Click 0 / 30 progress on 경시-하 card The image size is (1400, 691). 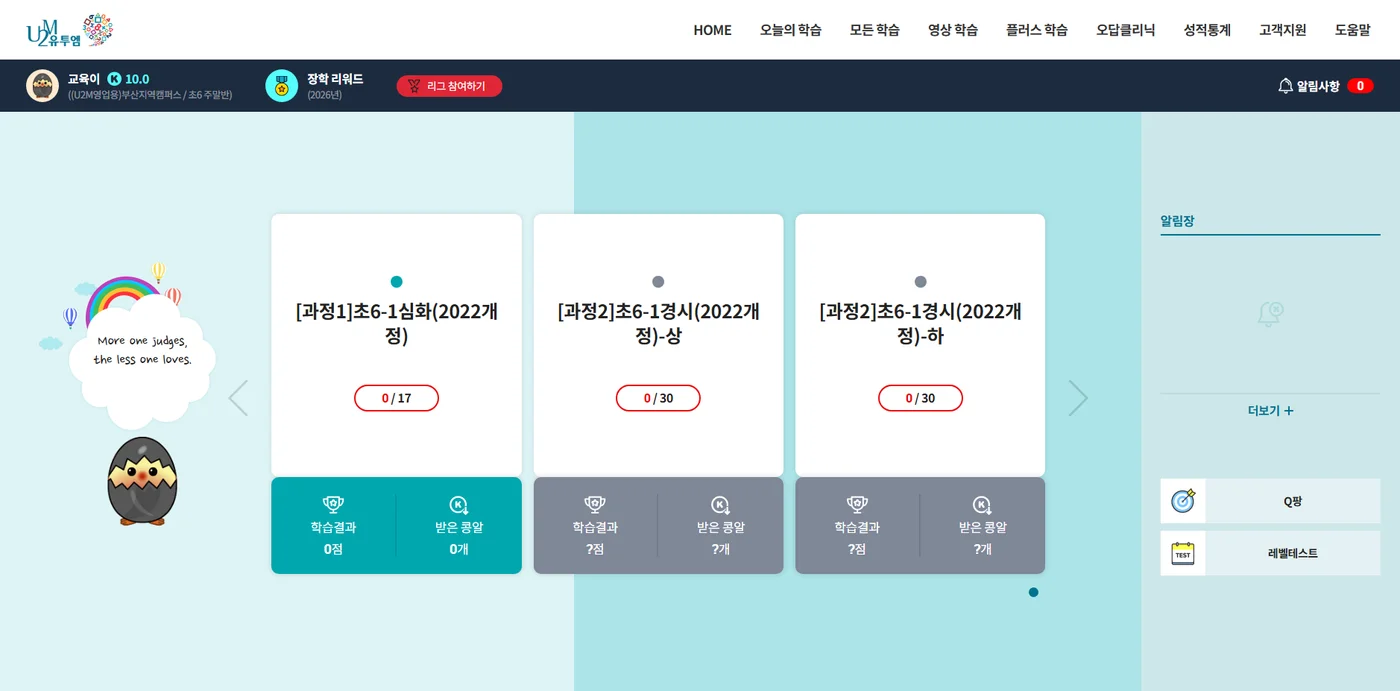point(920,398)
